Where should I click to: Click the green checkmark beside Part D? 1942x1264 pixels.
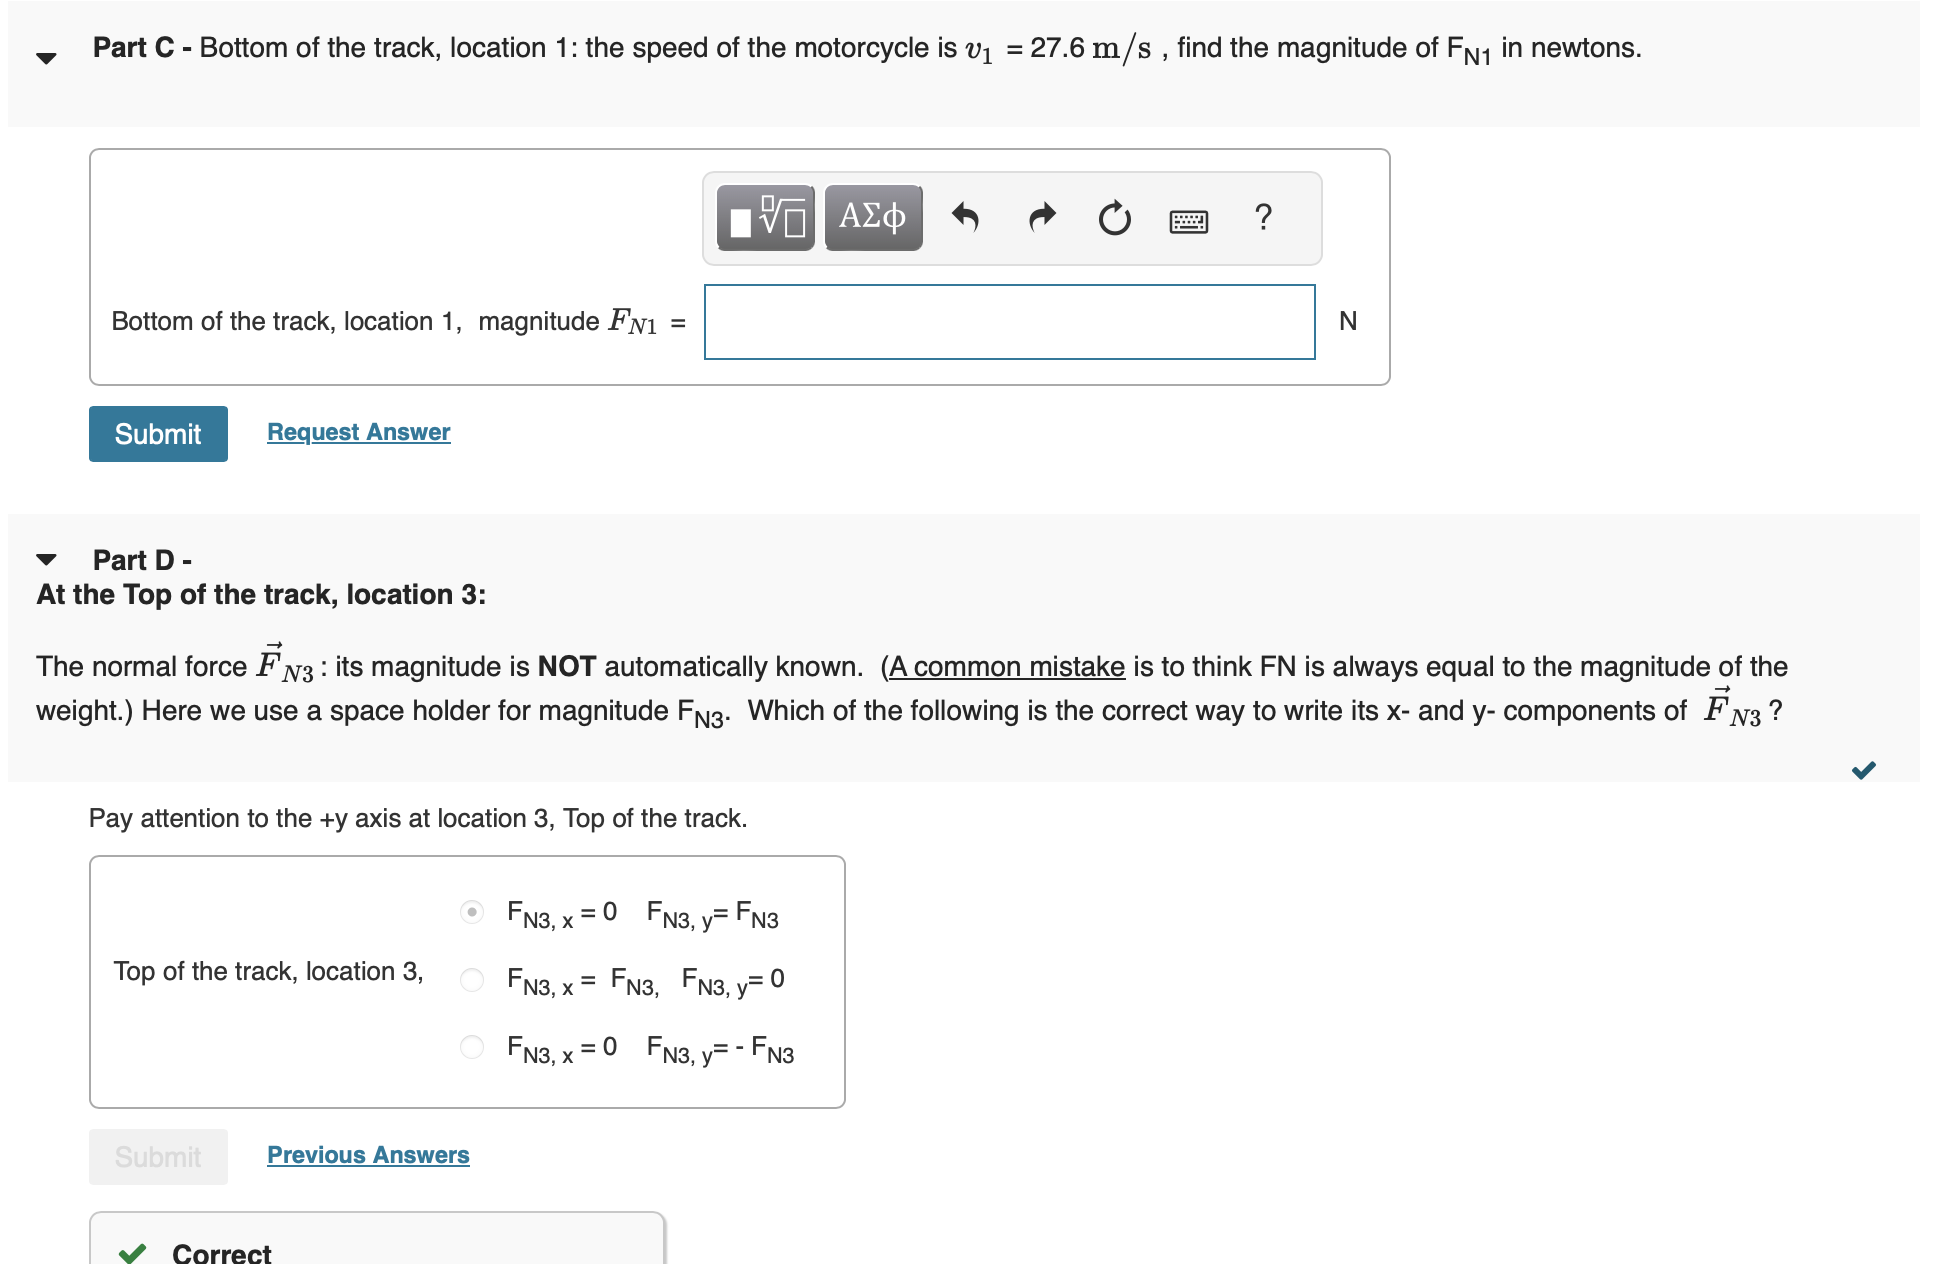point(1864,770)
